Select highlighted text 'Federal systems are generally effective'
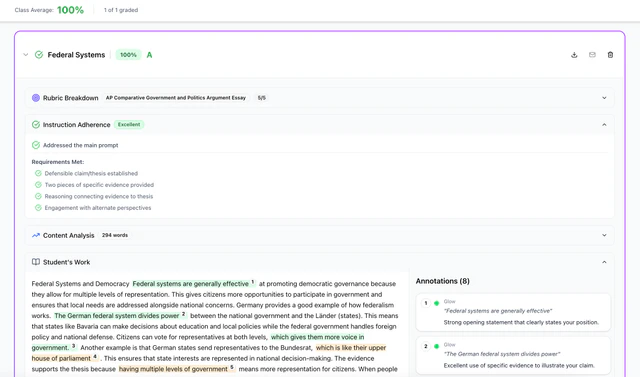640x377 pixels. pos(191,284)
